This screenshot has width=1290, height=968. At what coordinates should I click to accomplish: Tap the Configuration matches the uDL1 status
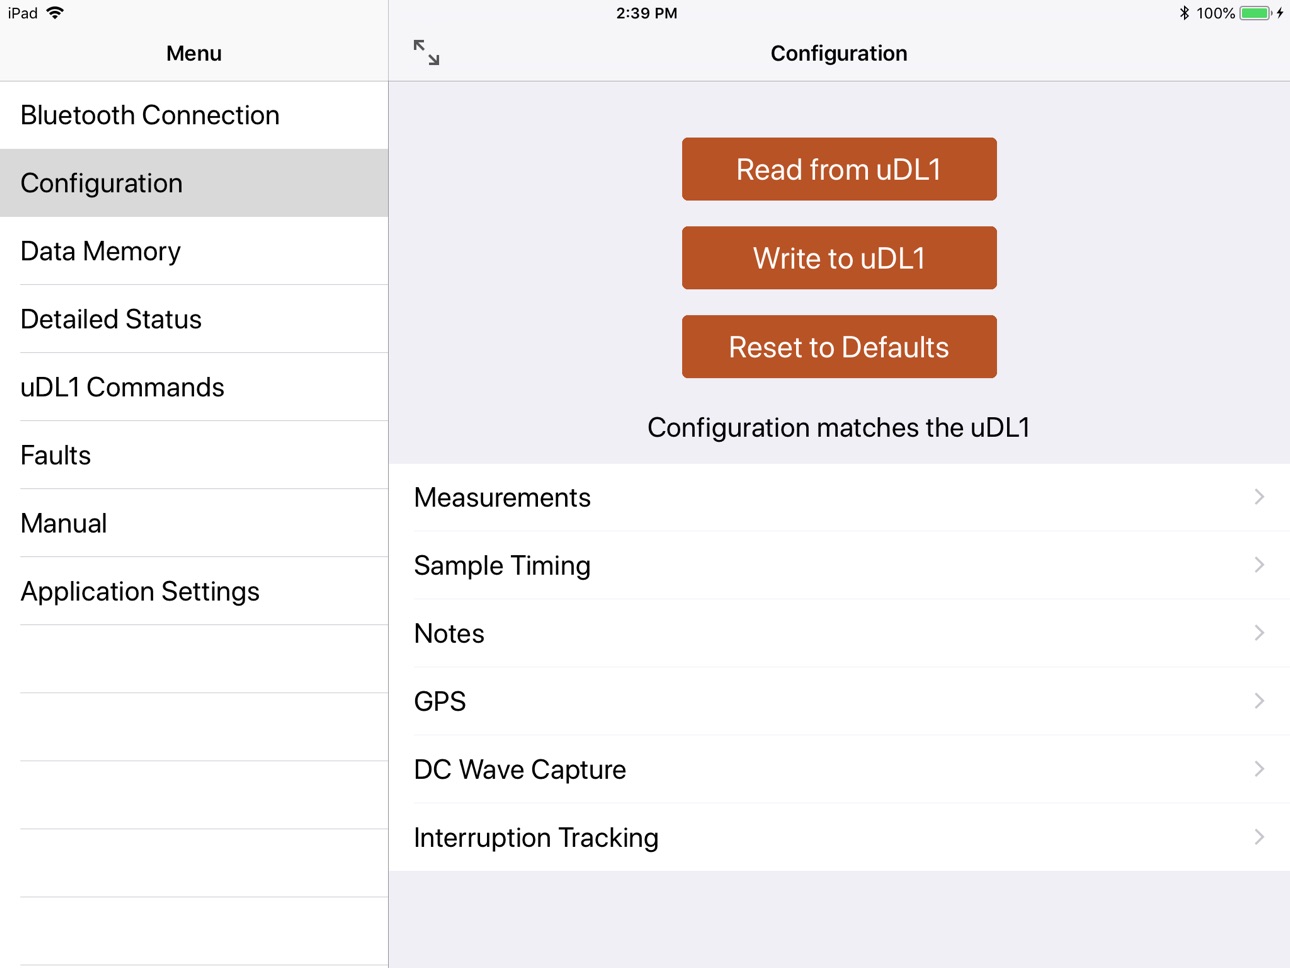pos(839,427)
